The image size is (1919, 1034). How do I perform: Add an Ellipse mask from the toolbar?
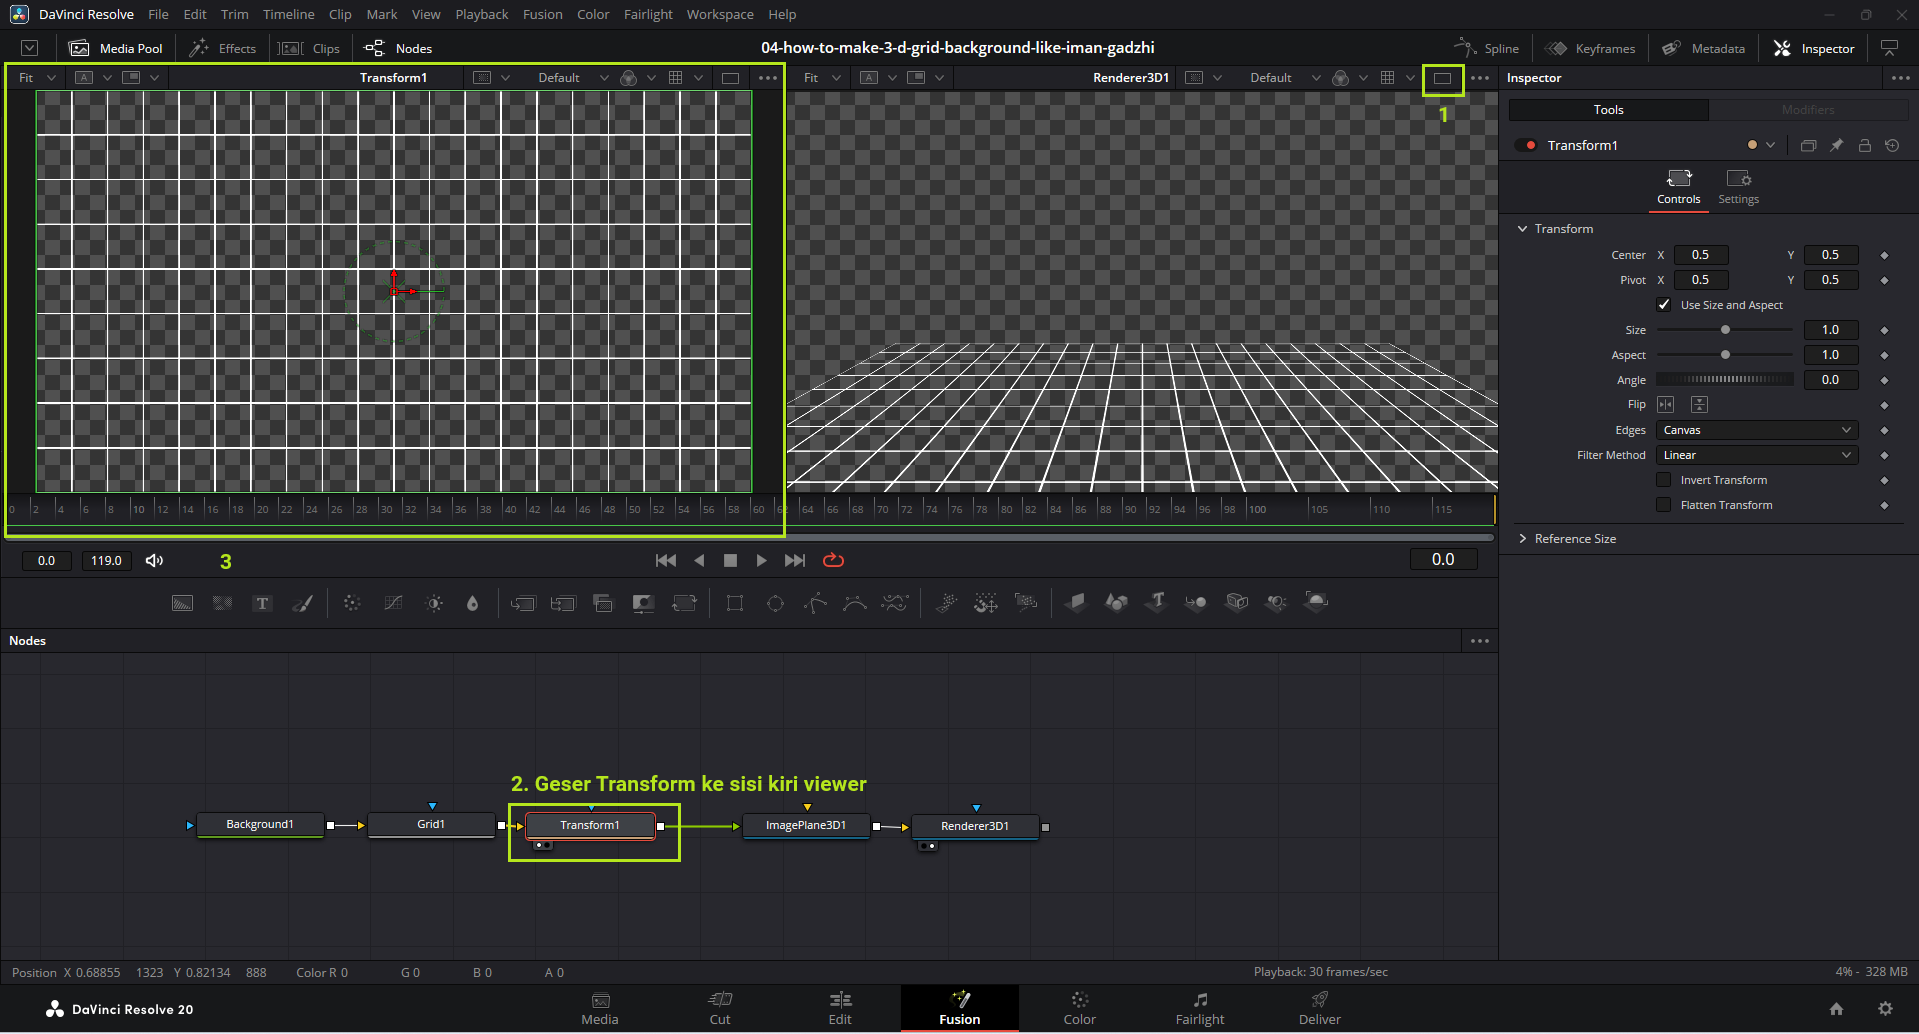(x=775, y=603)
